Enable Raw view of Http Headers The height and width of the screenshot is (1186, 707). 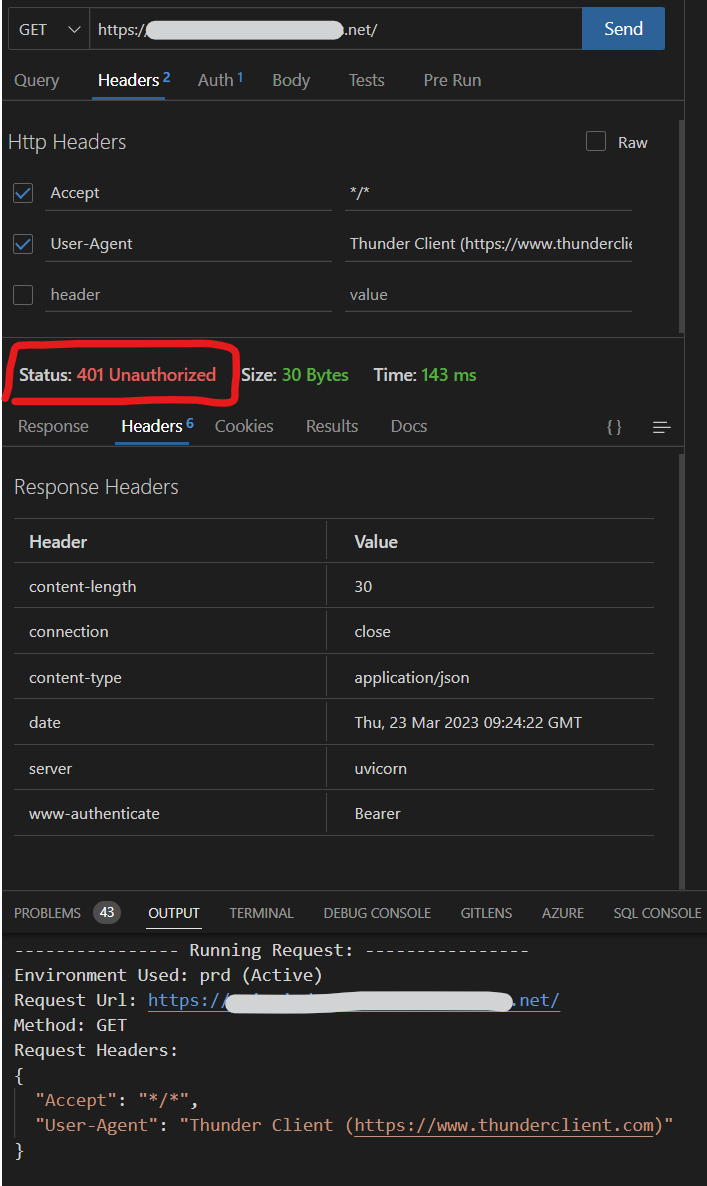pyautogui.click(x=596, y=141)
